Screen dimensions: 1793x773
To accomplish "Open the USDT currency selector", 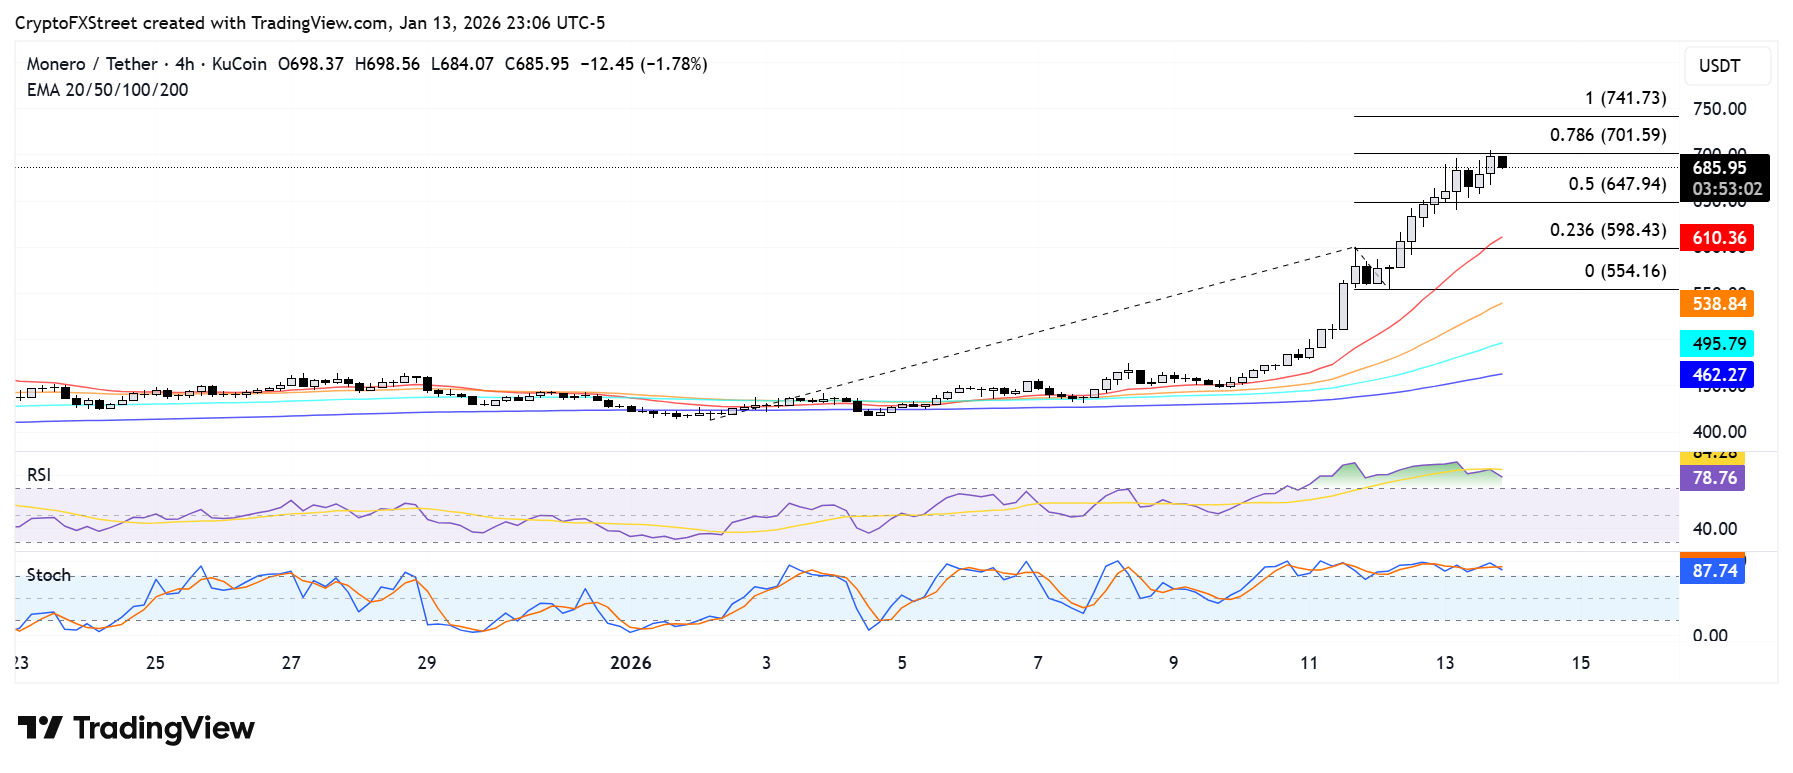I will pos(1726,66).
